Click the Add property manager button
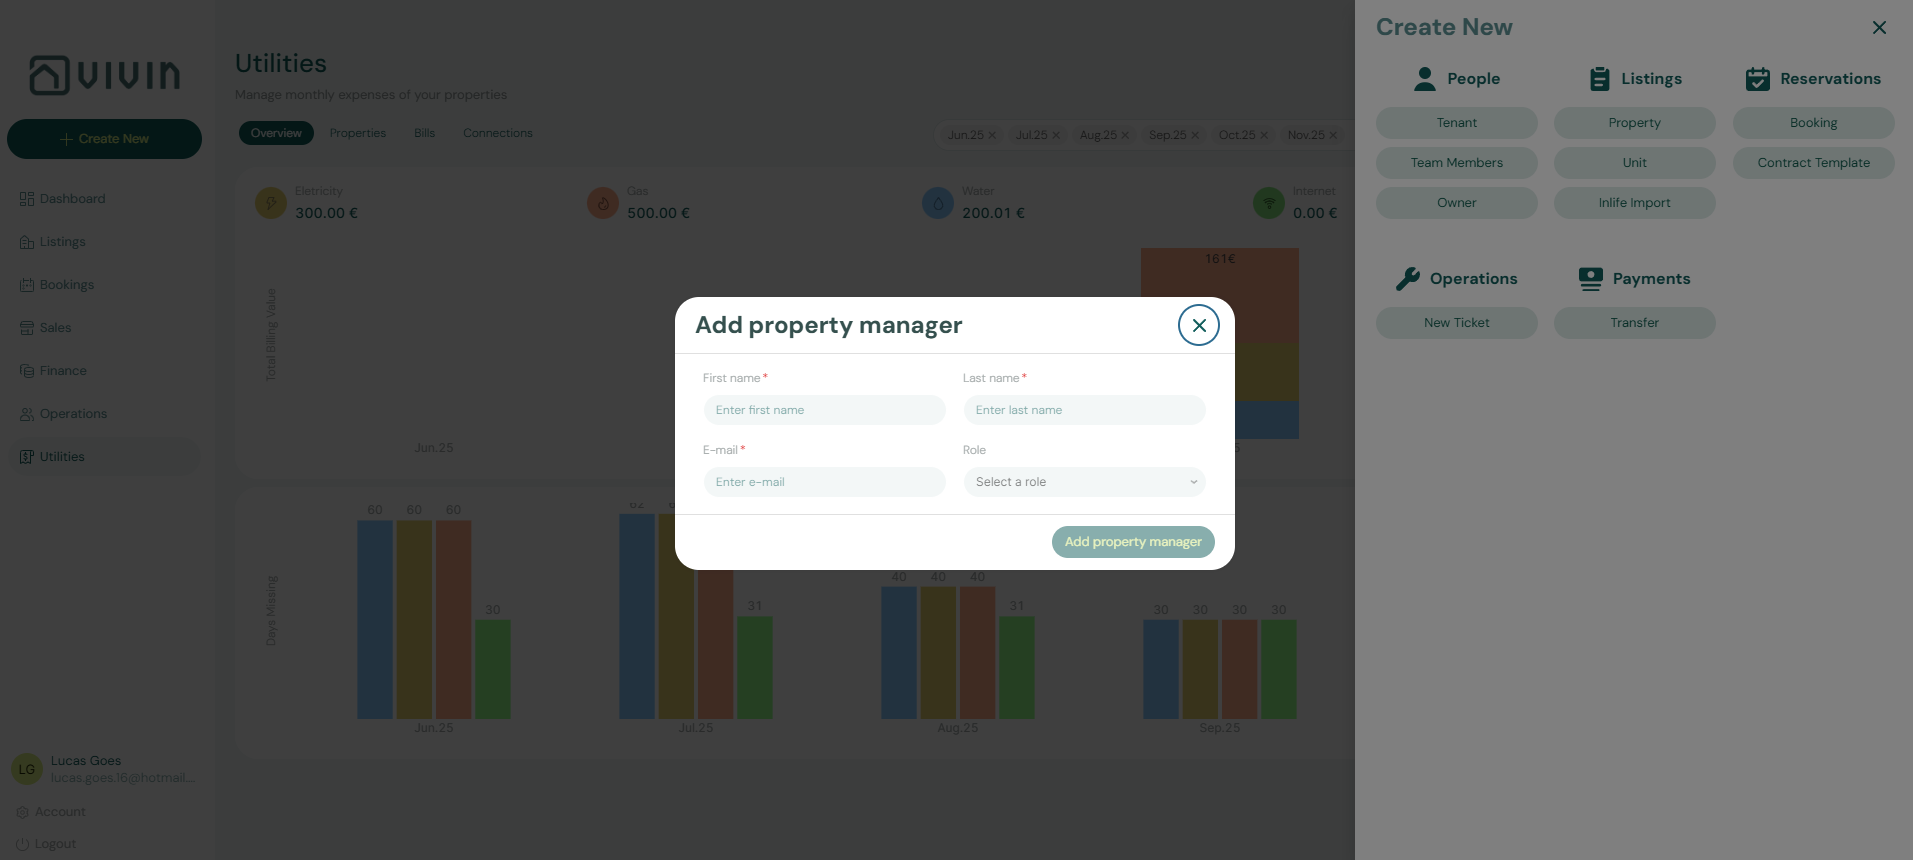Screen dimensions: 1913x860 (x=1133, y=542)
